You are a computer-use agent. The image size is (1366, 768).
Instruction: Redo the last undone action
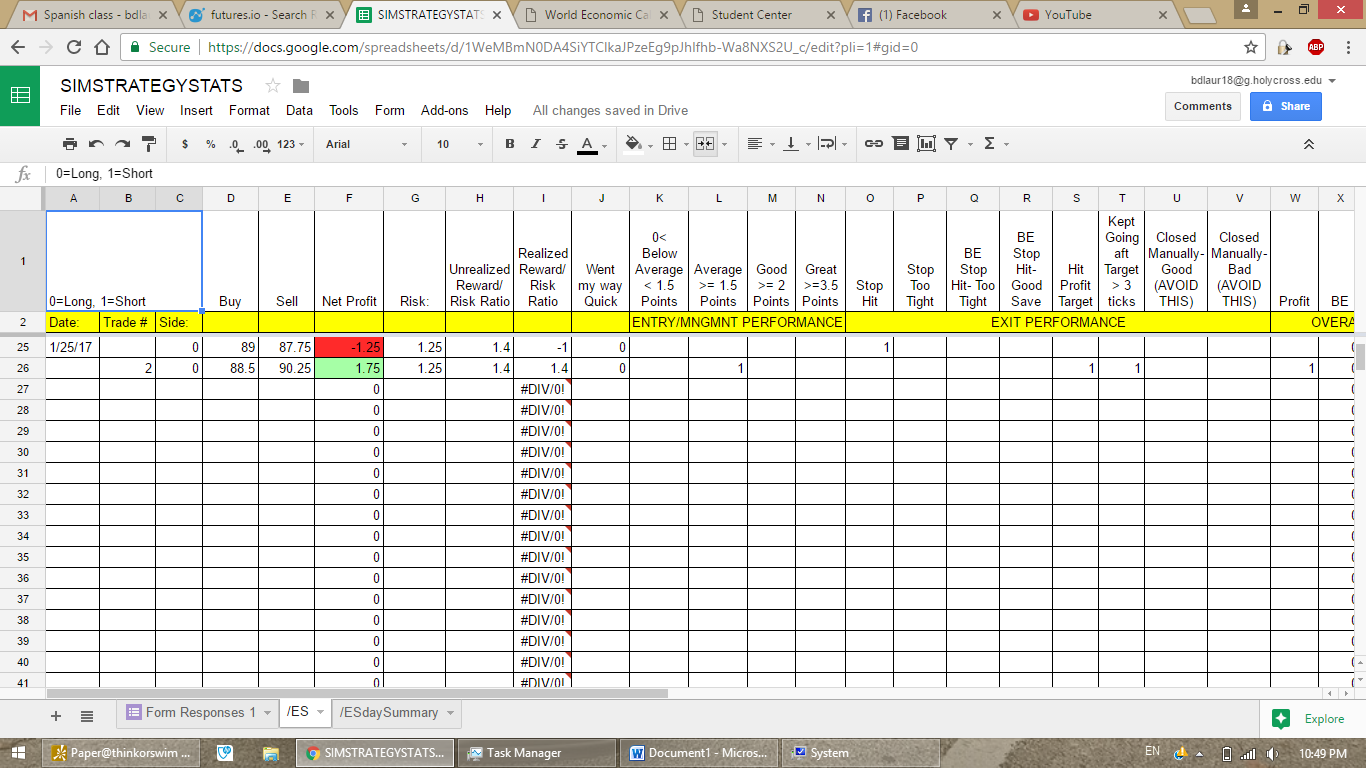click(x=122, y=144)
